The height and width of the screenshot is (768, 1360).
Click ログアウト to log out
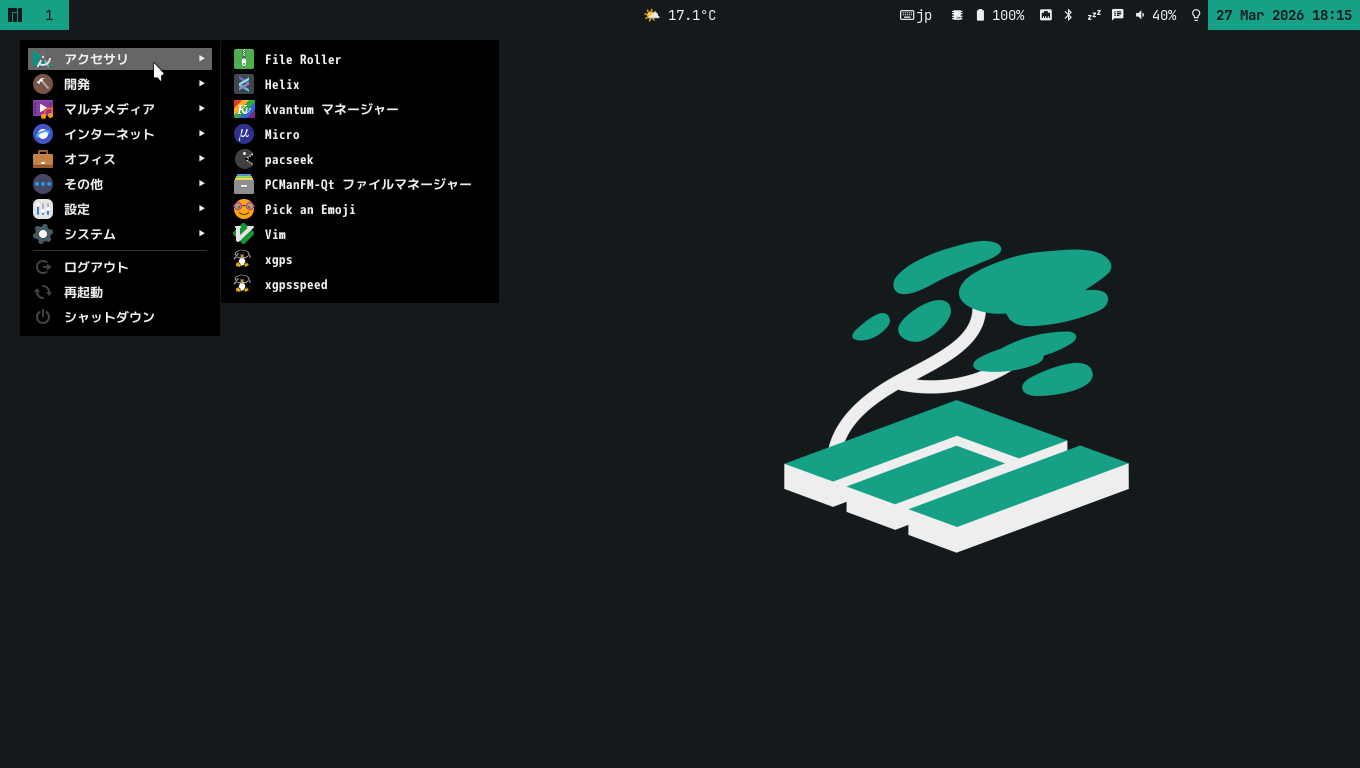(x=96, y=267)
